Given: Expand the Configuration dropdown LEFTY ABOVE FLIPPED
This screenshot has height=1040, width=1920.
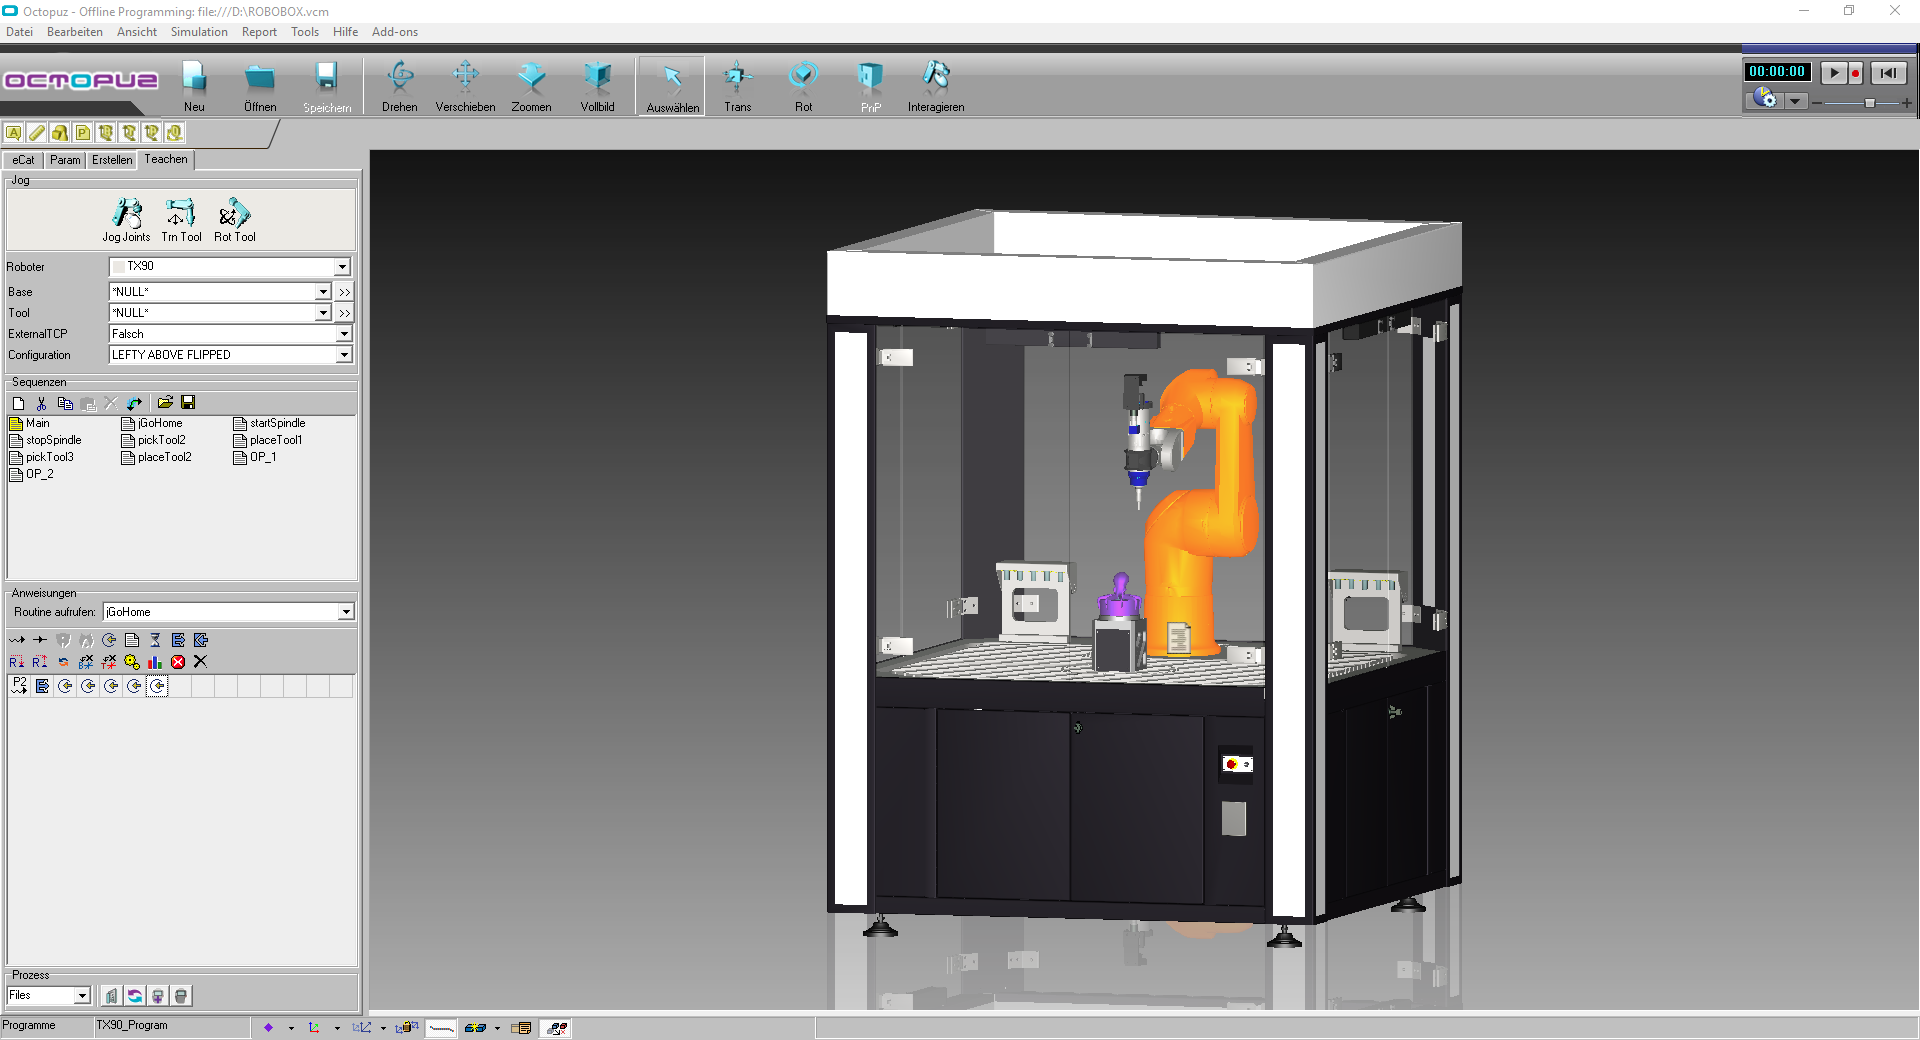Looking at the screenshot, I should coord(344,354).
